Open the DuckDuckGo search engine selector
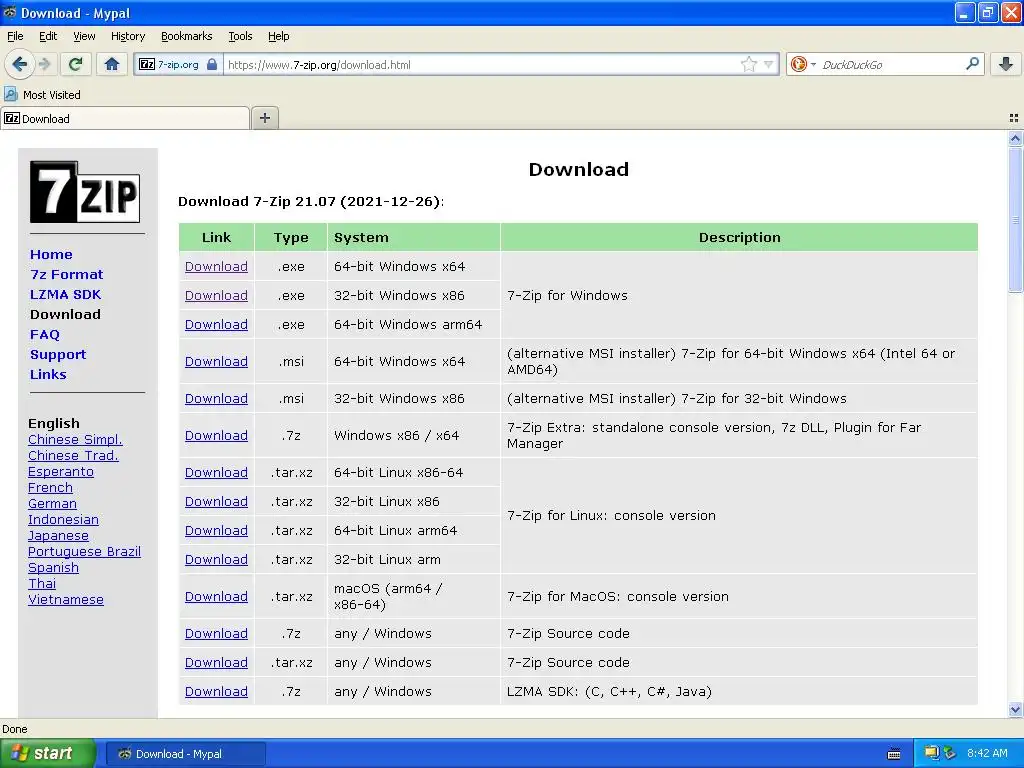 [803, 64]
